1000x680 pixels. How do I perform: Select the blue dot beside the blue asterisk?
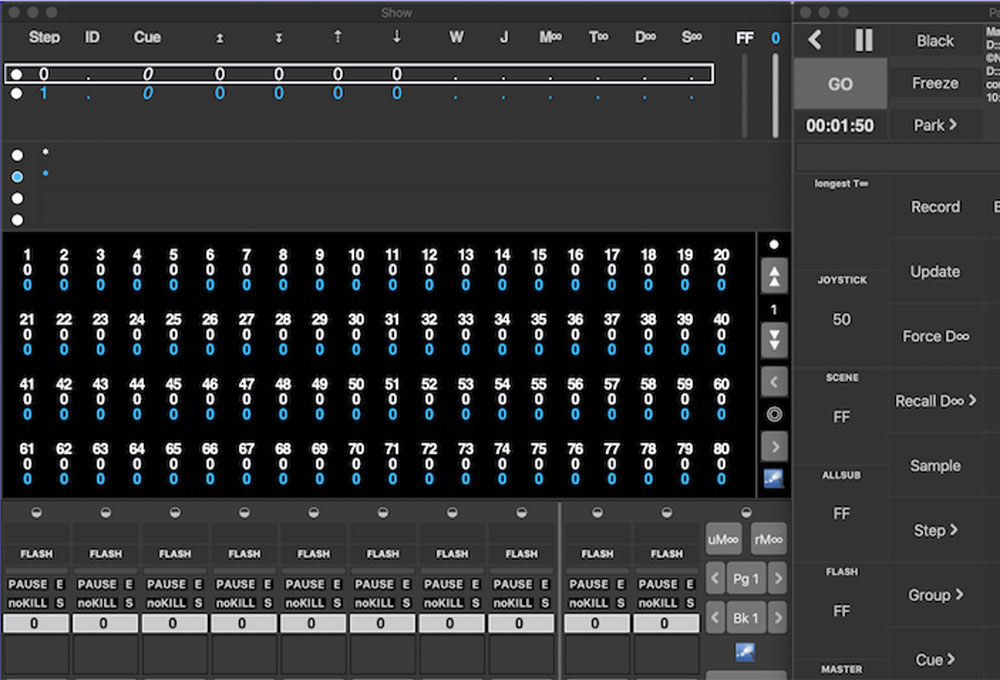[x=17, y=177]
